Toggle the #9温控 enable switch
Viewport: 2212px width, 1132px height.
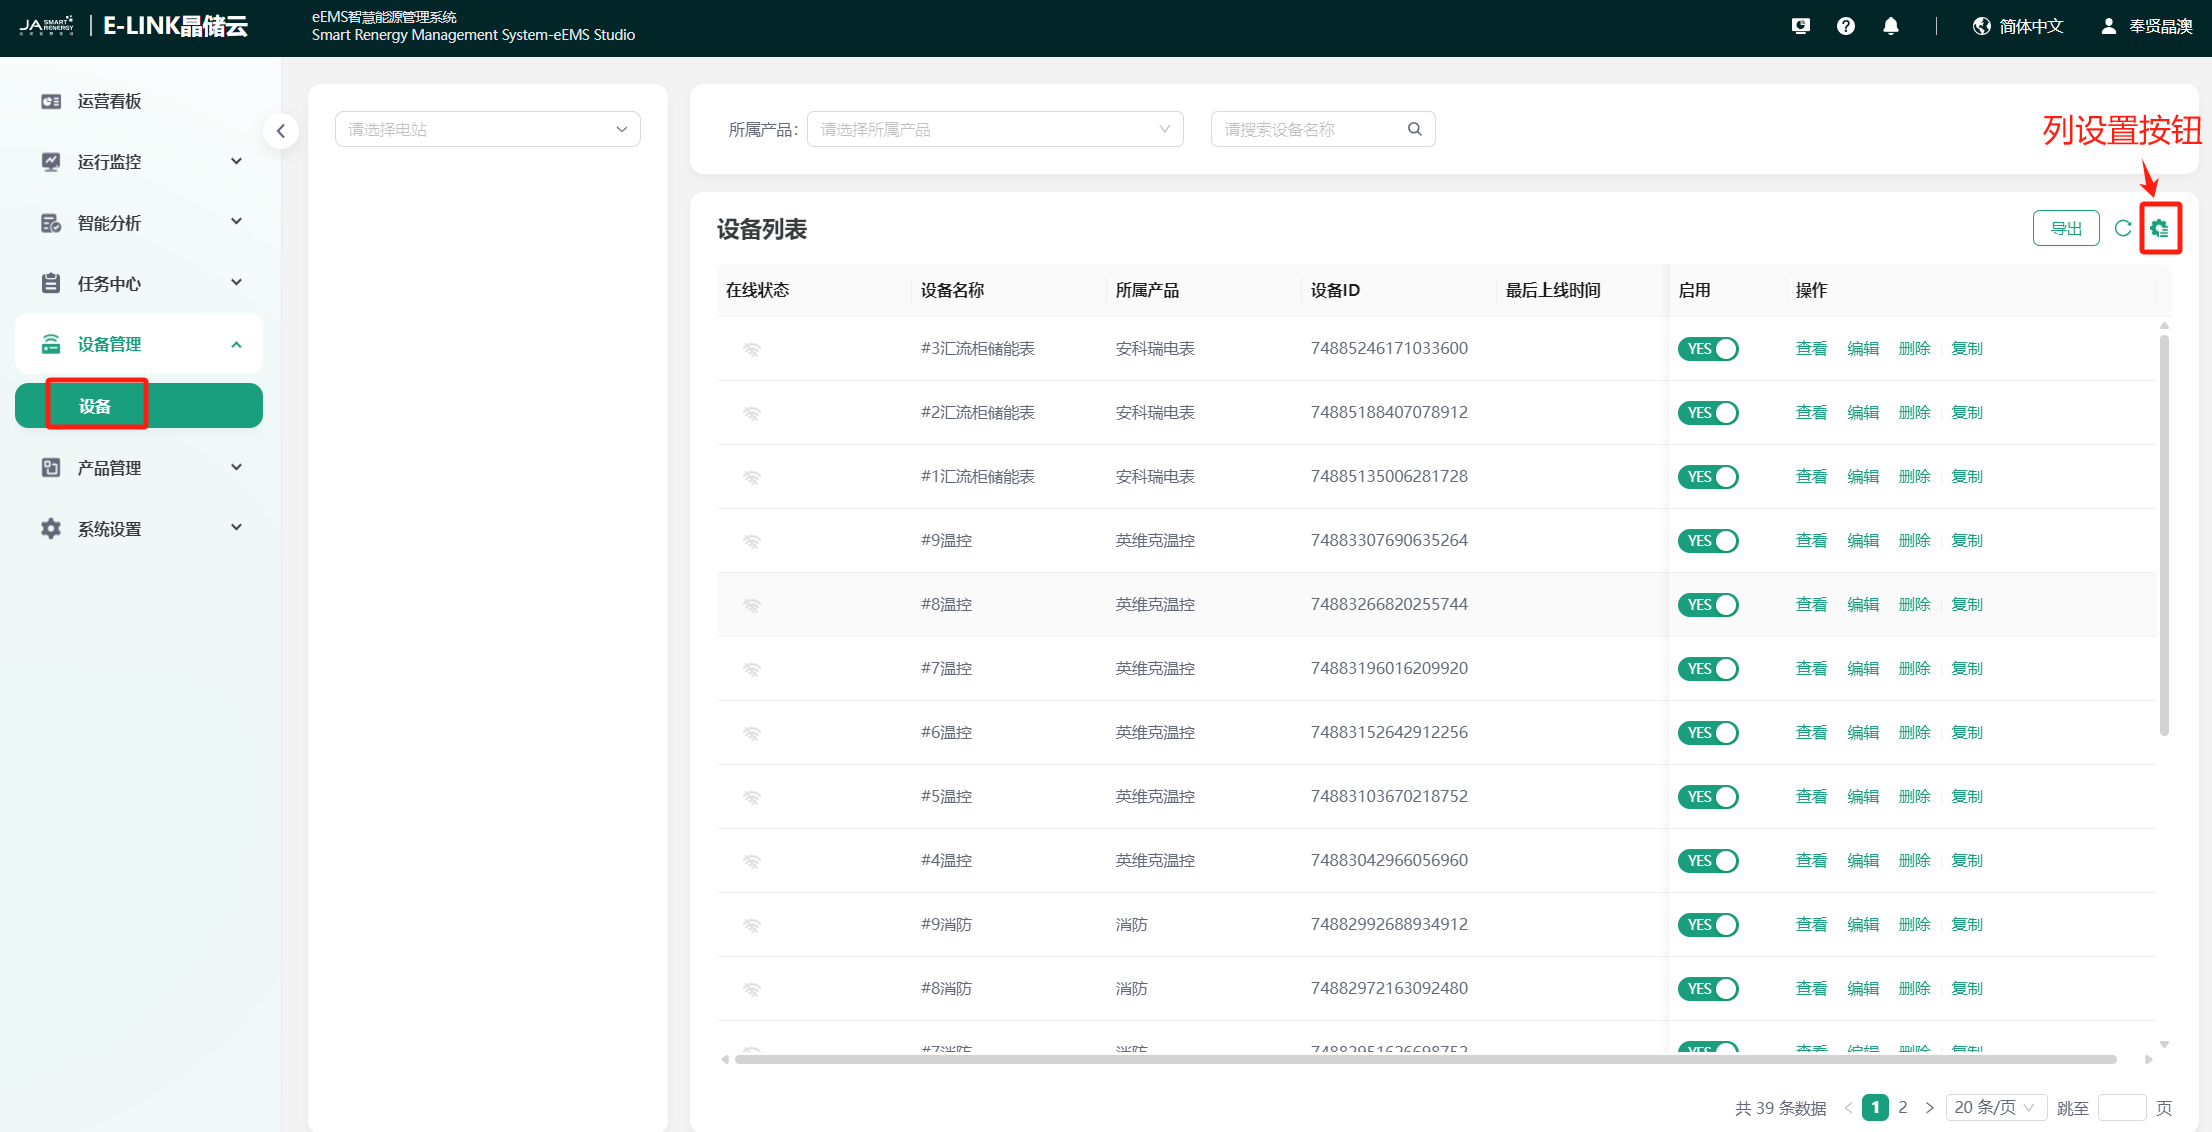(x=1708, y=541)
